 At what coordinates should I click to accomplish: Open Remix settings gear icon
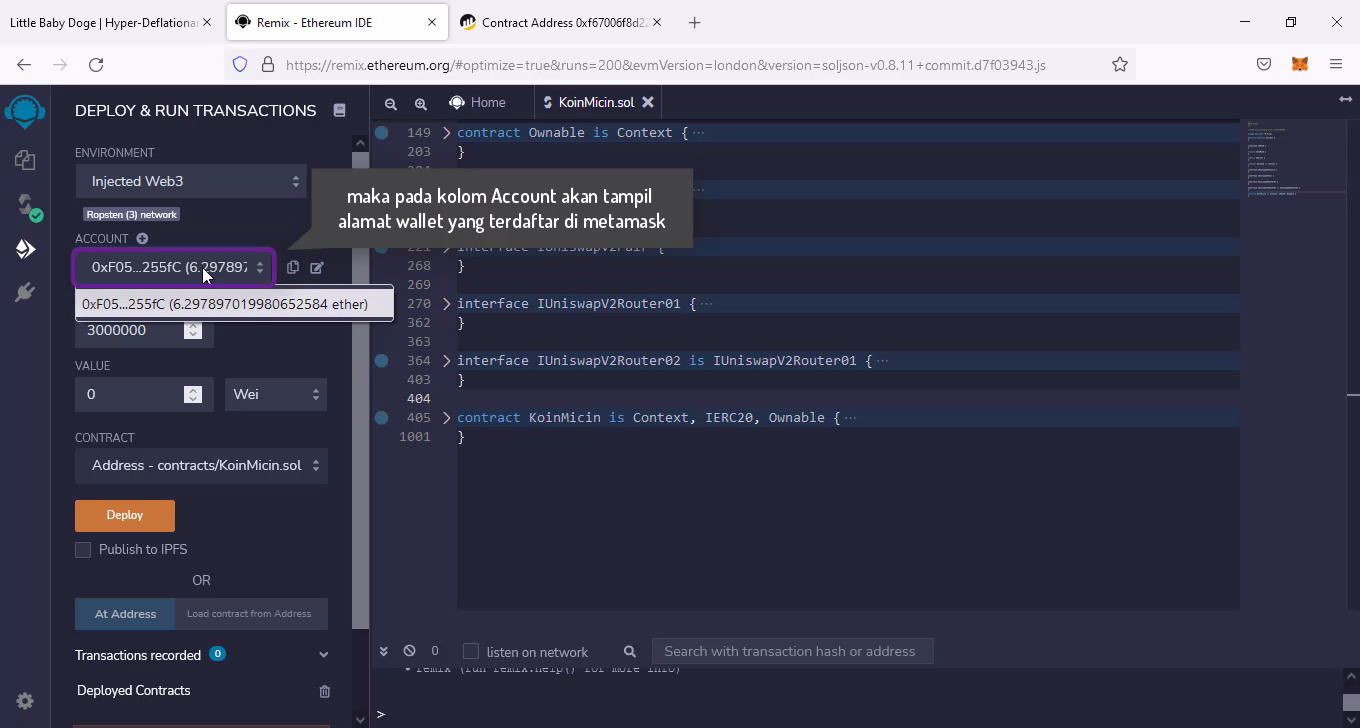pyautogui.click(x=25, y=701)
